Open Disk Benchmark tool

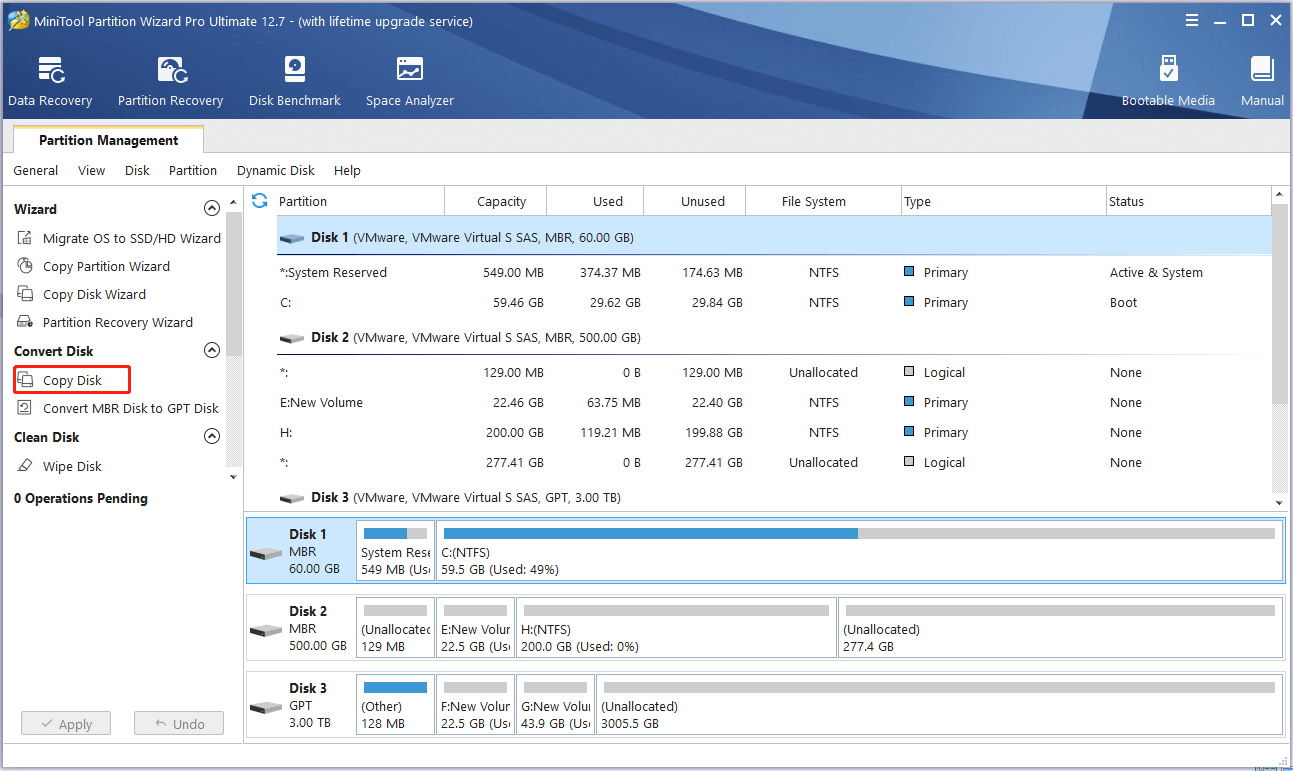(x=295, y=82)
